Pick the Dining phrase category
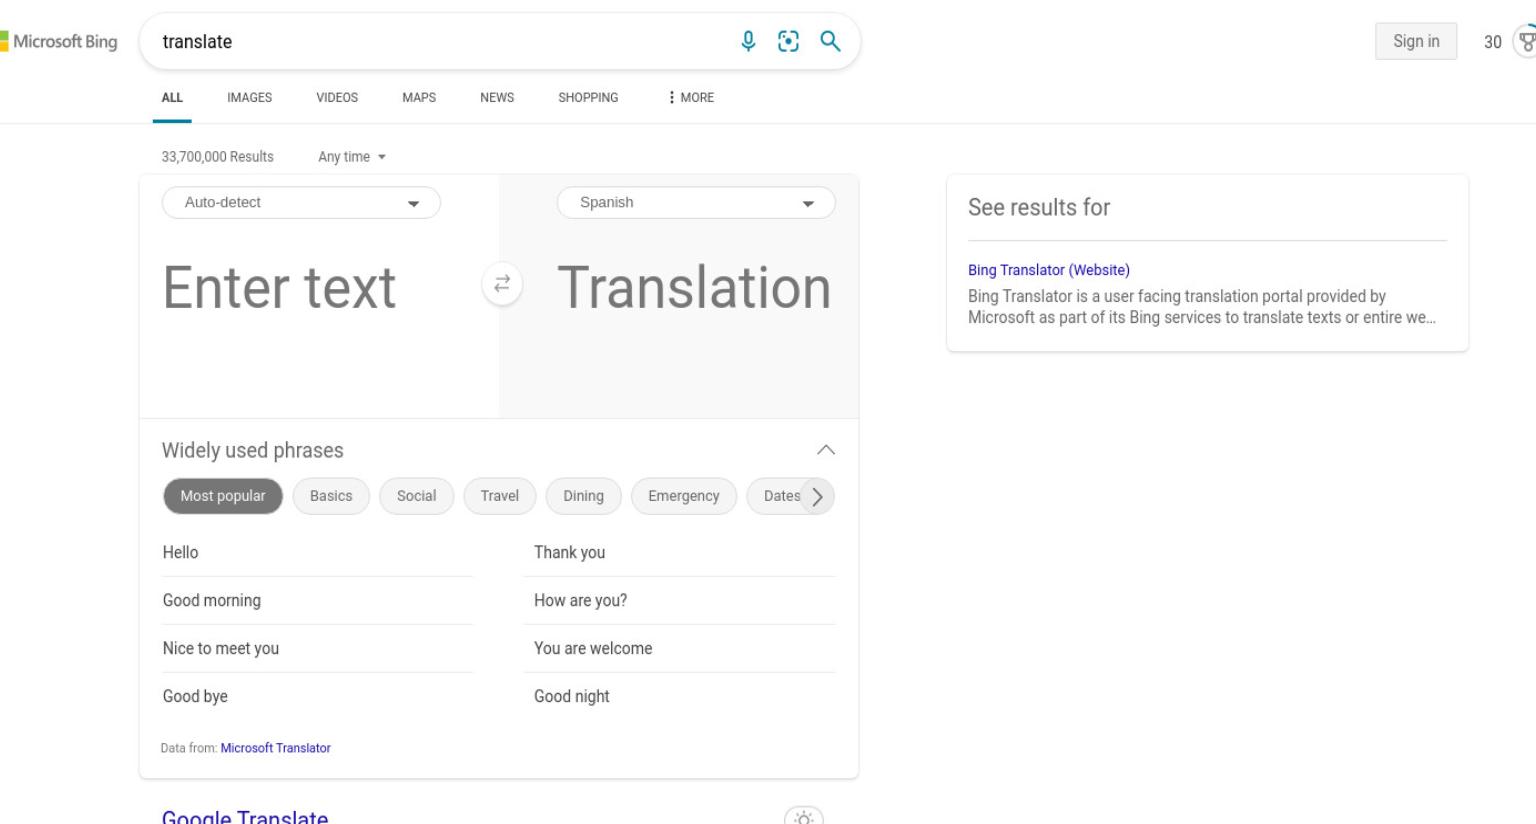This screenshot has height=824, width=1536. (x=583, y=496)
